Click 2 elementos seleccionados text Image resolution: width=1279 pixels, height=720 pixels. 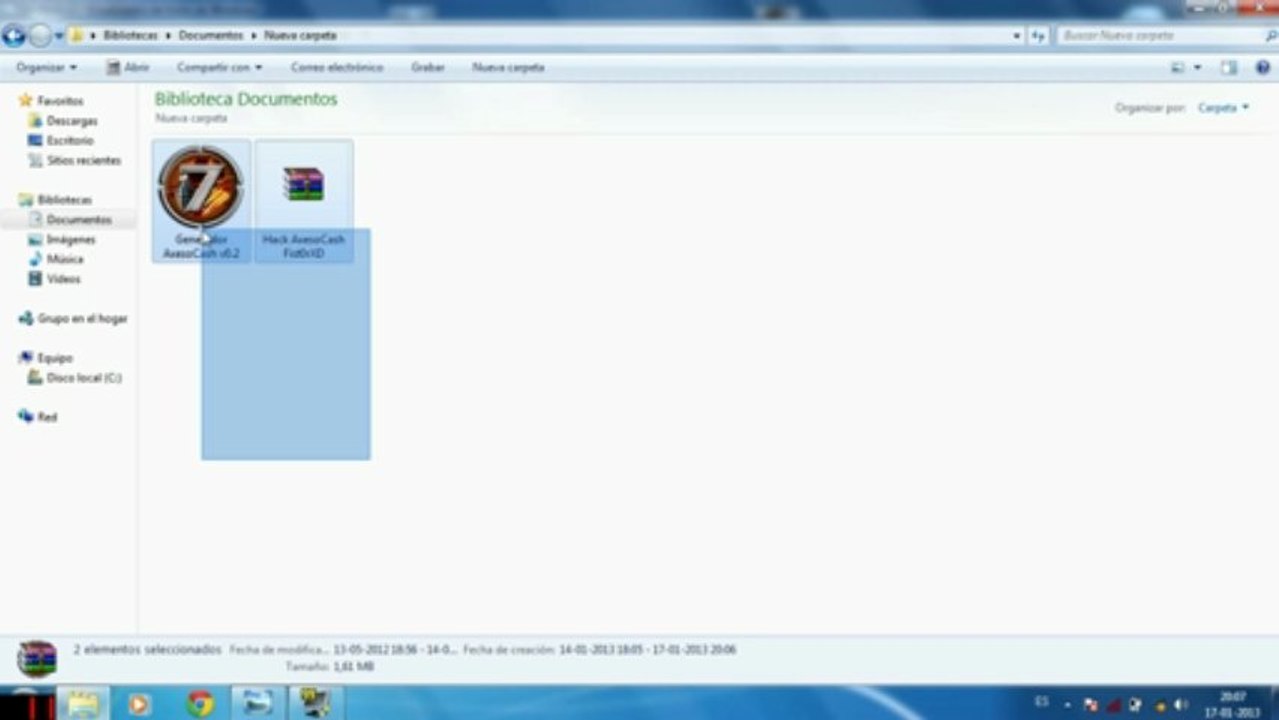[147, 650]
